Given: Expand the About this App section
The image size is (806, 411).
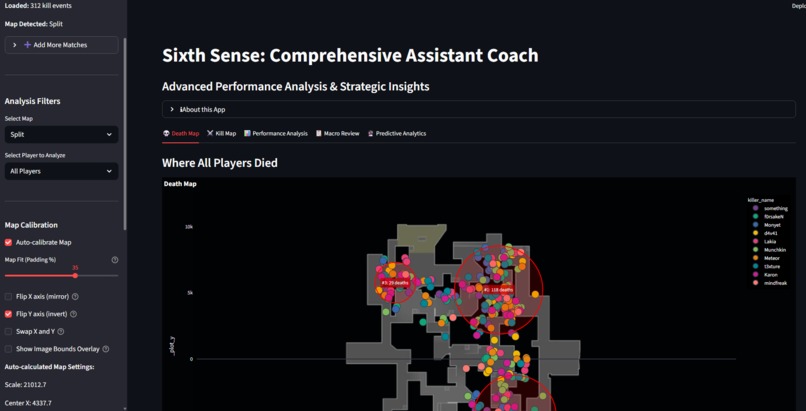Looking at the screenshot, I should [479, 109].
